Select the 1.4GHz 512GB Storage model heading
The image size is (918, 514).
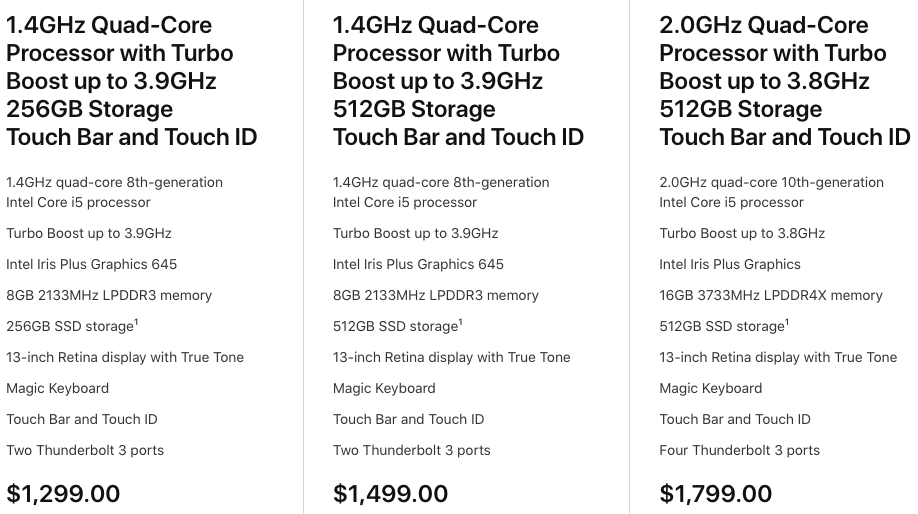click(458, 81)
